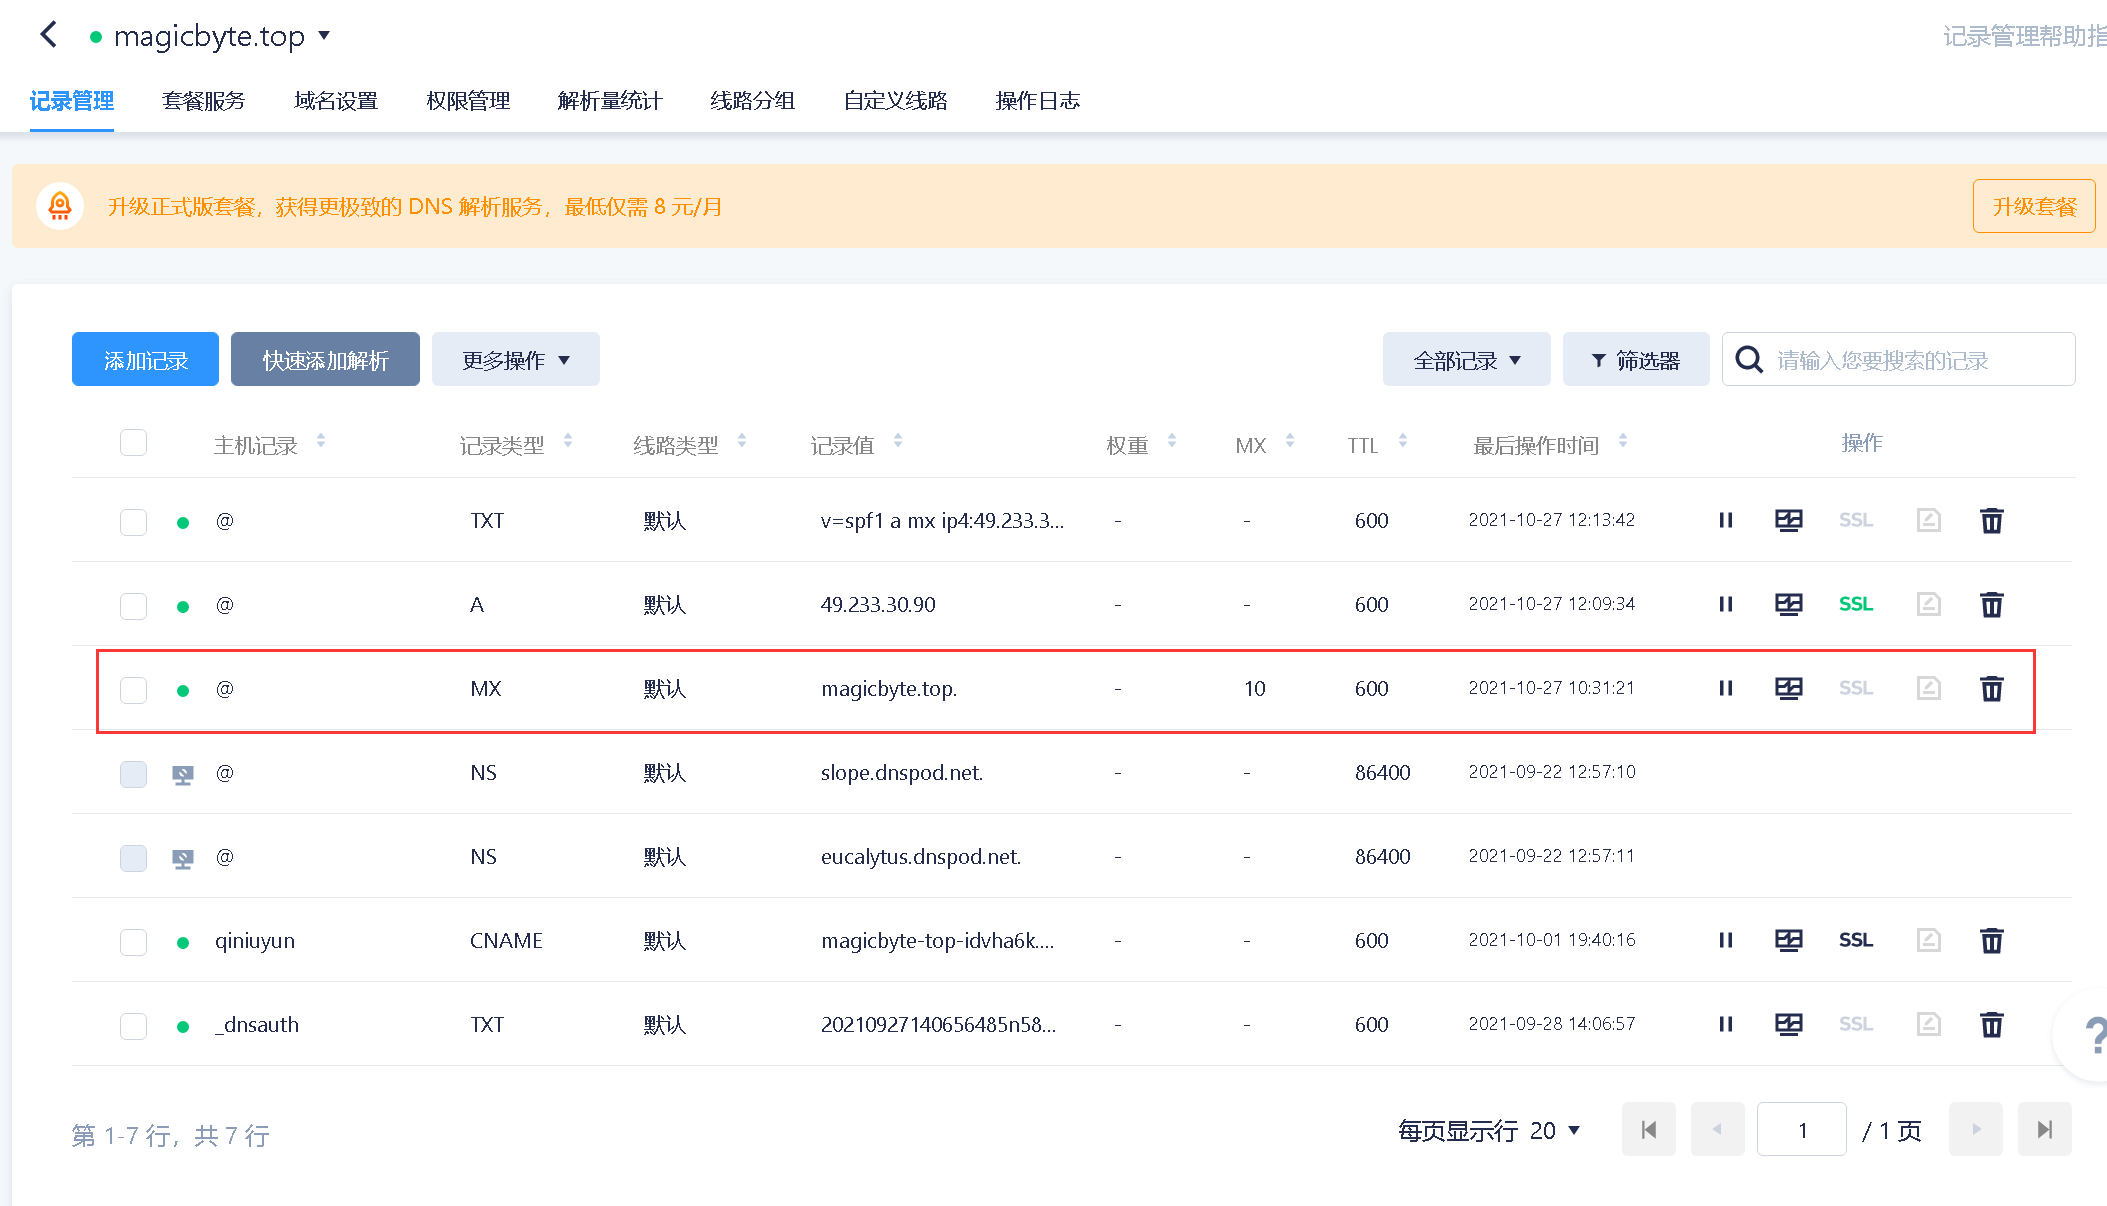This screenshot has width=2107, height=1206.
Task: Check the eucalytus.dnspod.net NS checkbox
Action: click(133, 858)
